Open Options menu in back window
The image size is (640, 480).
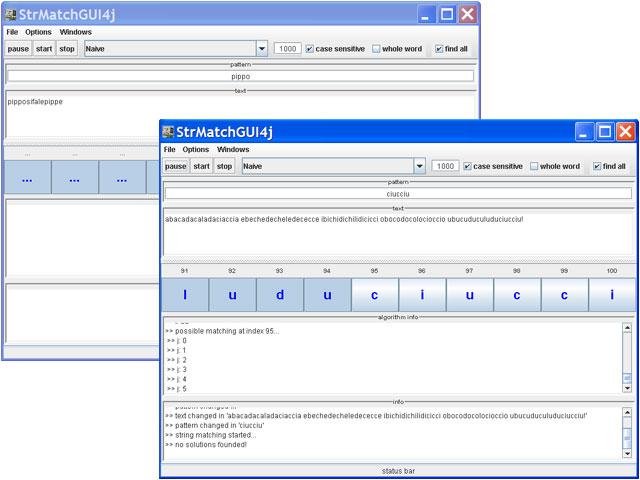38,32
